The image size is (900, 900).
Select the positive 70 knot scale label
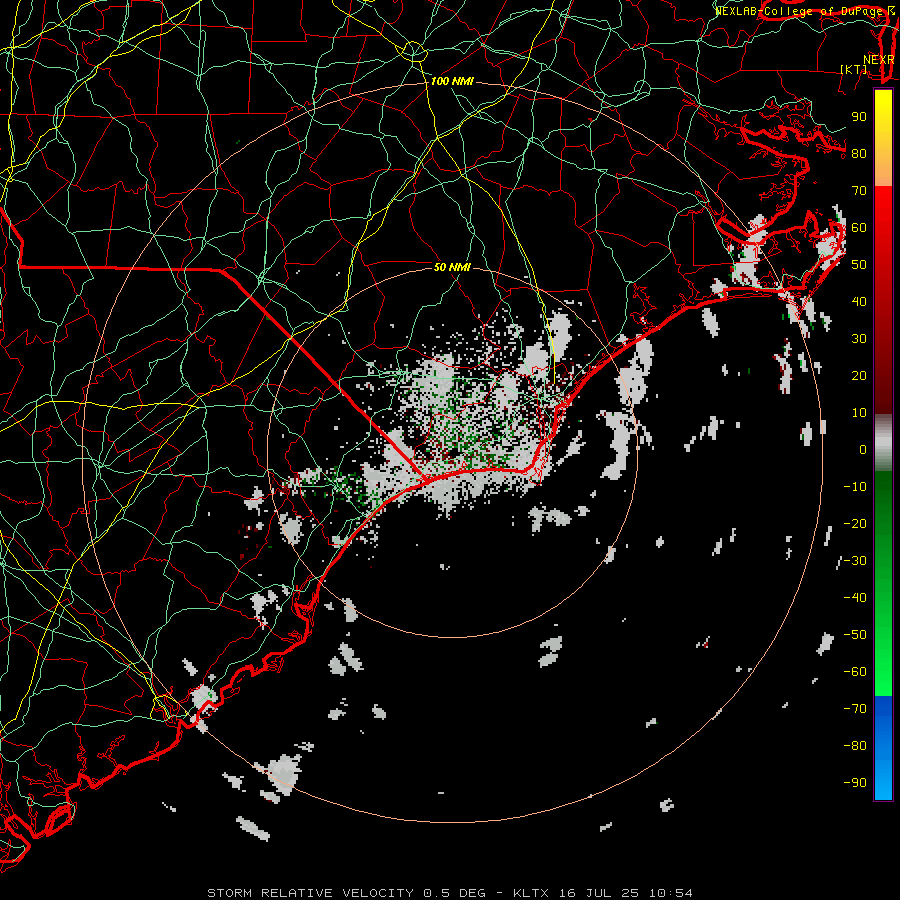point(859,191)
